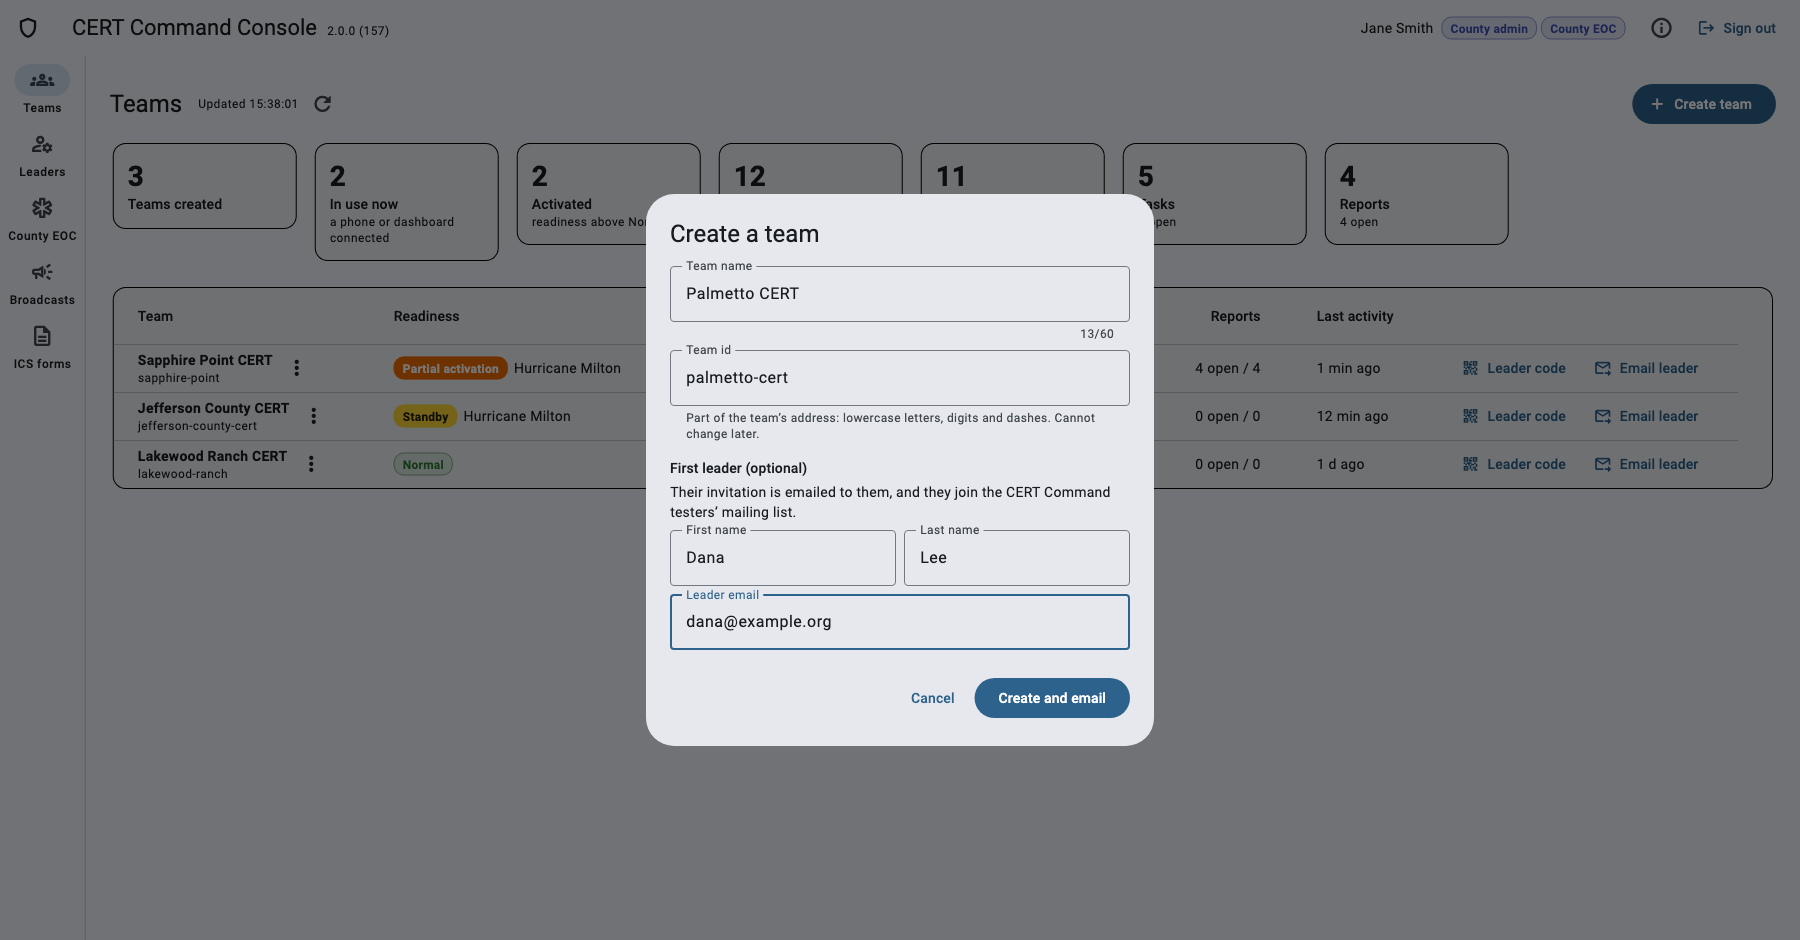Click the Readiness column header
1800x940 pixels.
tap(426, 316)
